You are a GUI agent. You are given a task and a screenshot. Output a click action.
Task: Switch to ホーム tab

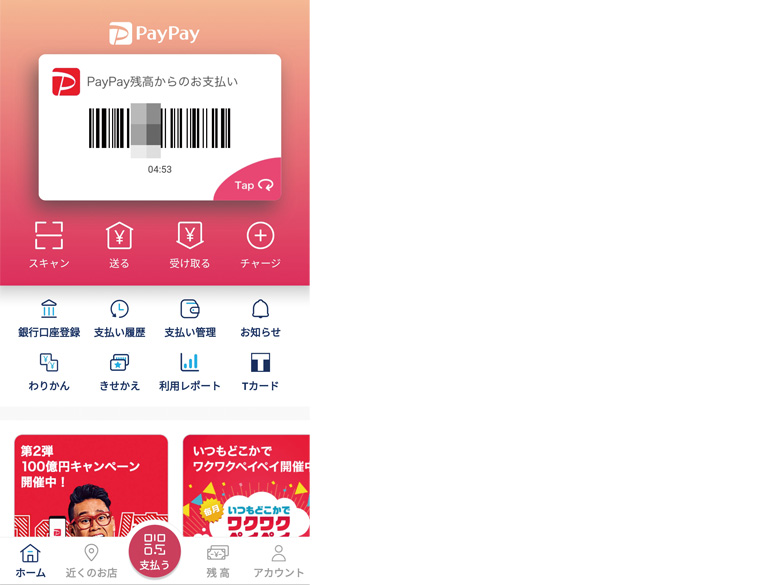coord(30,561)
